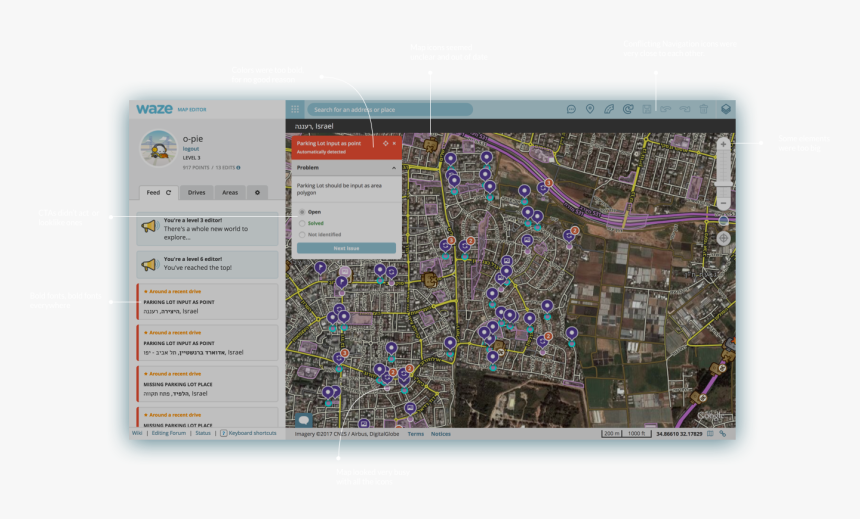Click the '917 POINTS' text
This screenshot has width=860, height=519.
tap(196, 168)
